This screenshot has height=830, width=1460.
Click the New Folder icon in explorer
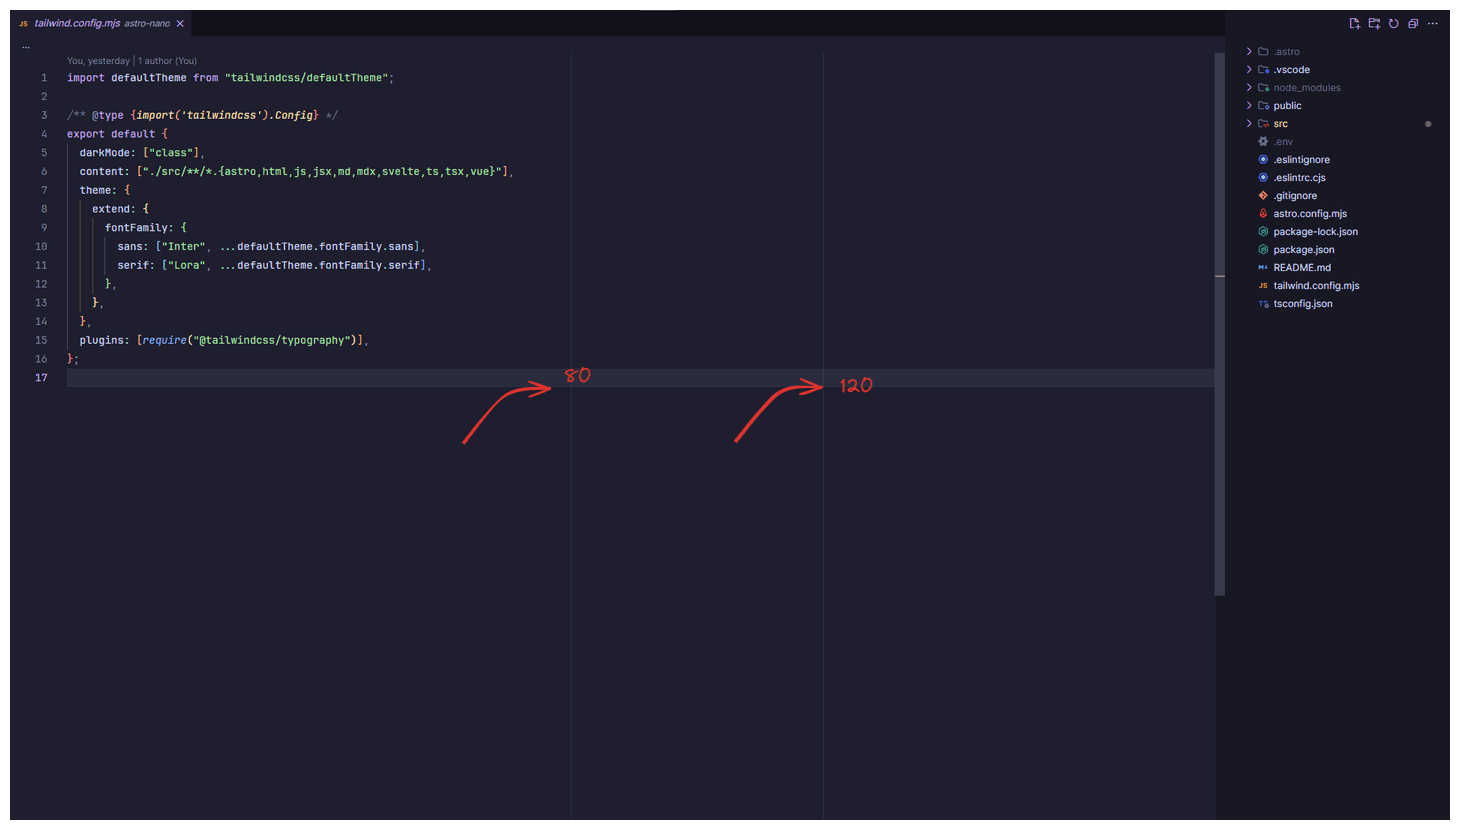point(1374,23)
